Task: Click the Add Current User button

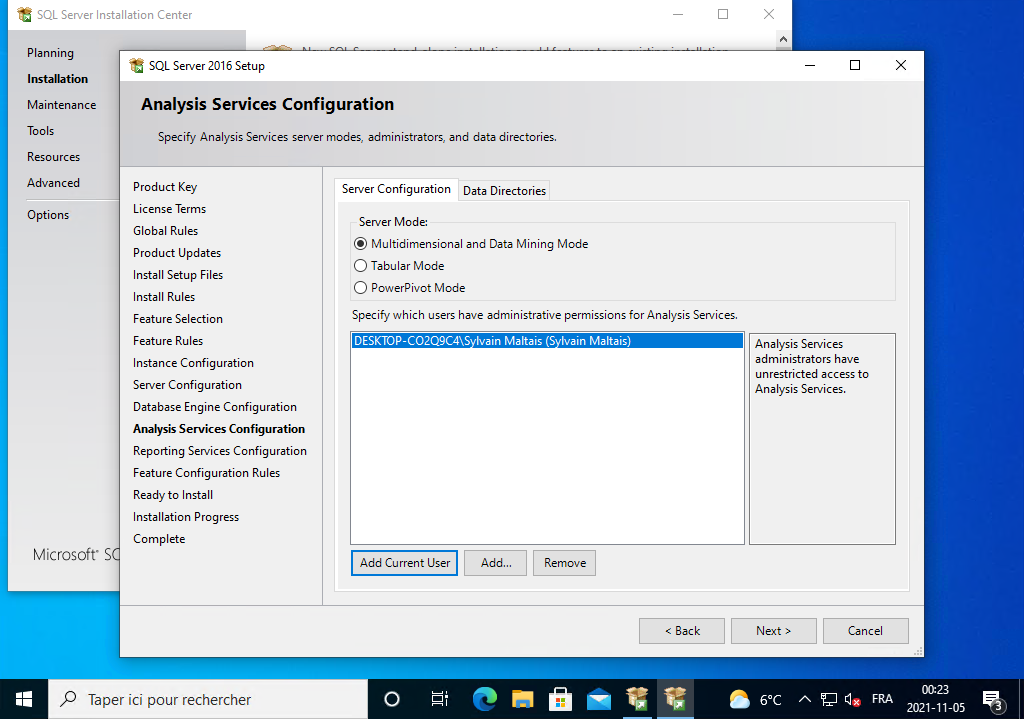Action: [405, 563]
